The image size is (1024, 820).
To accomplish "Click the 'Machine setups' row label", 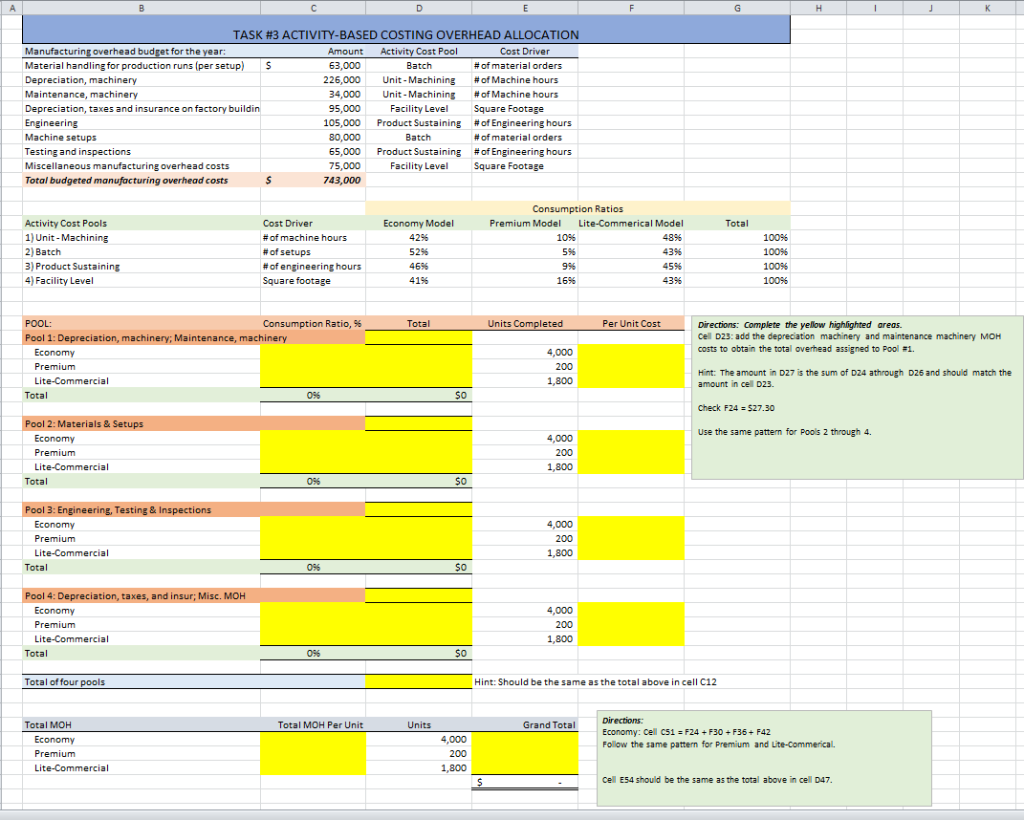I will point(141,137).
